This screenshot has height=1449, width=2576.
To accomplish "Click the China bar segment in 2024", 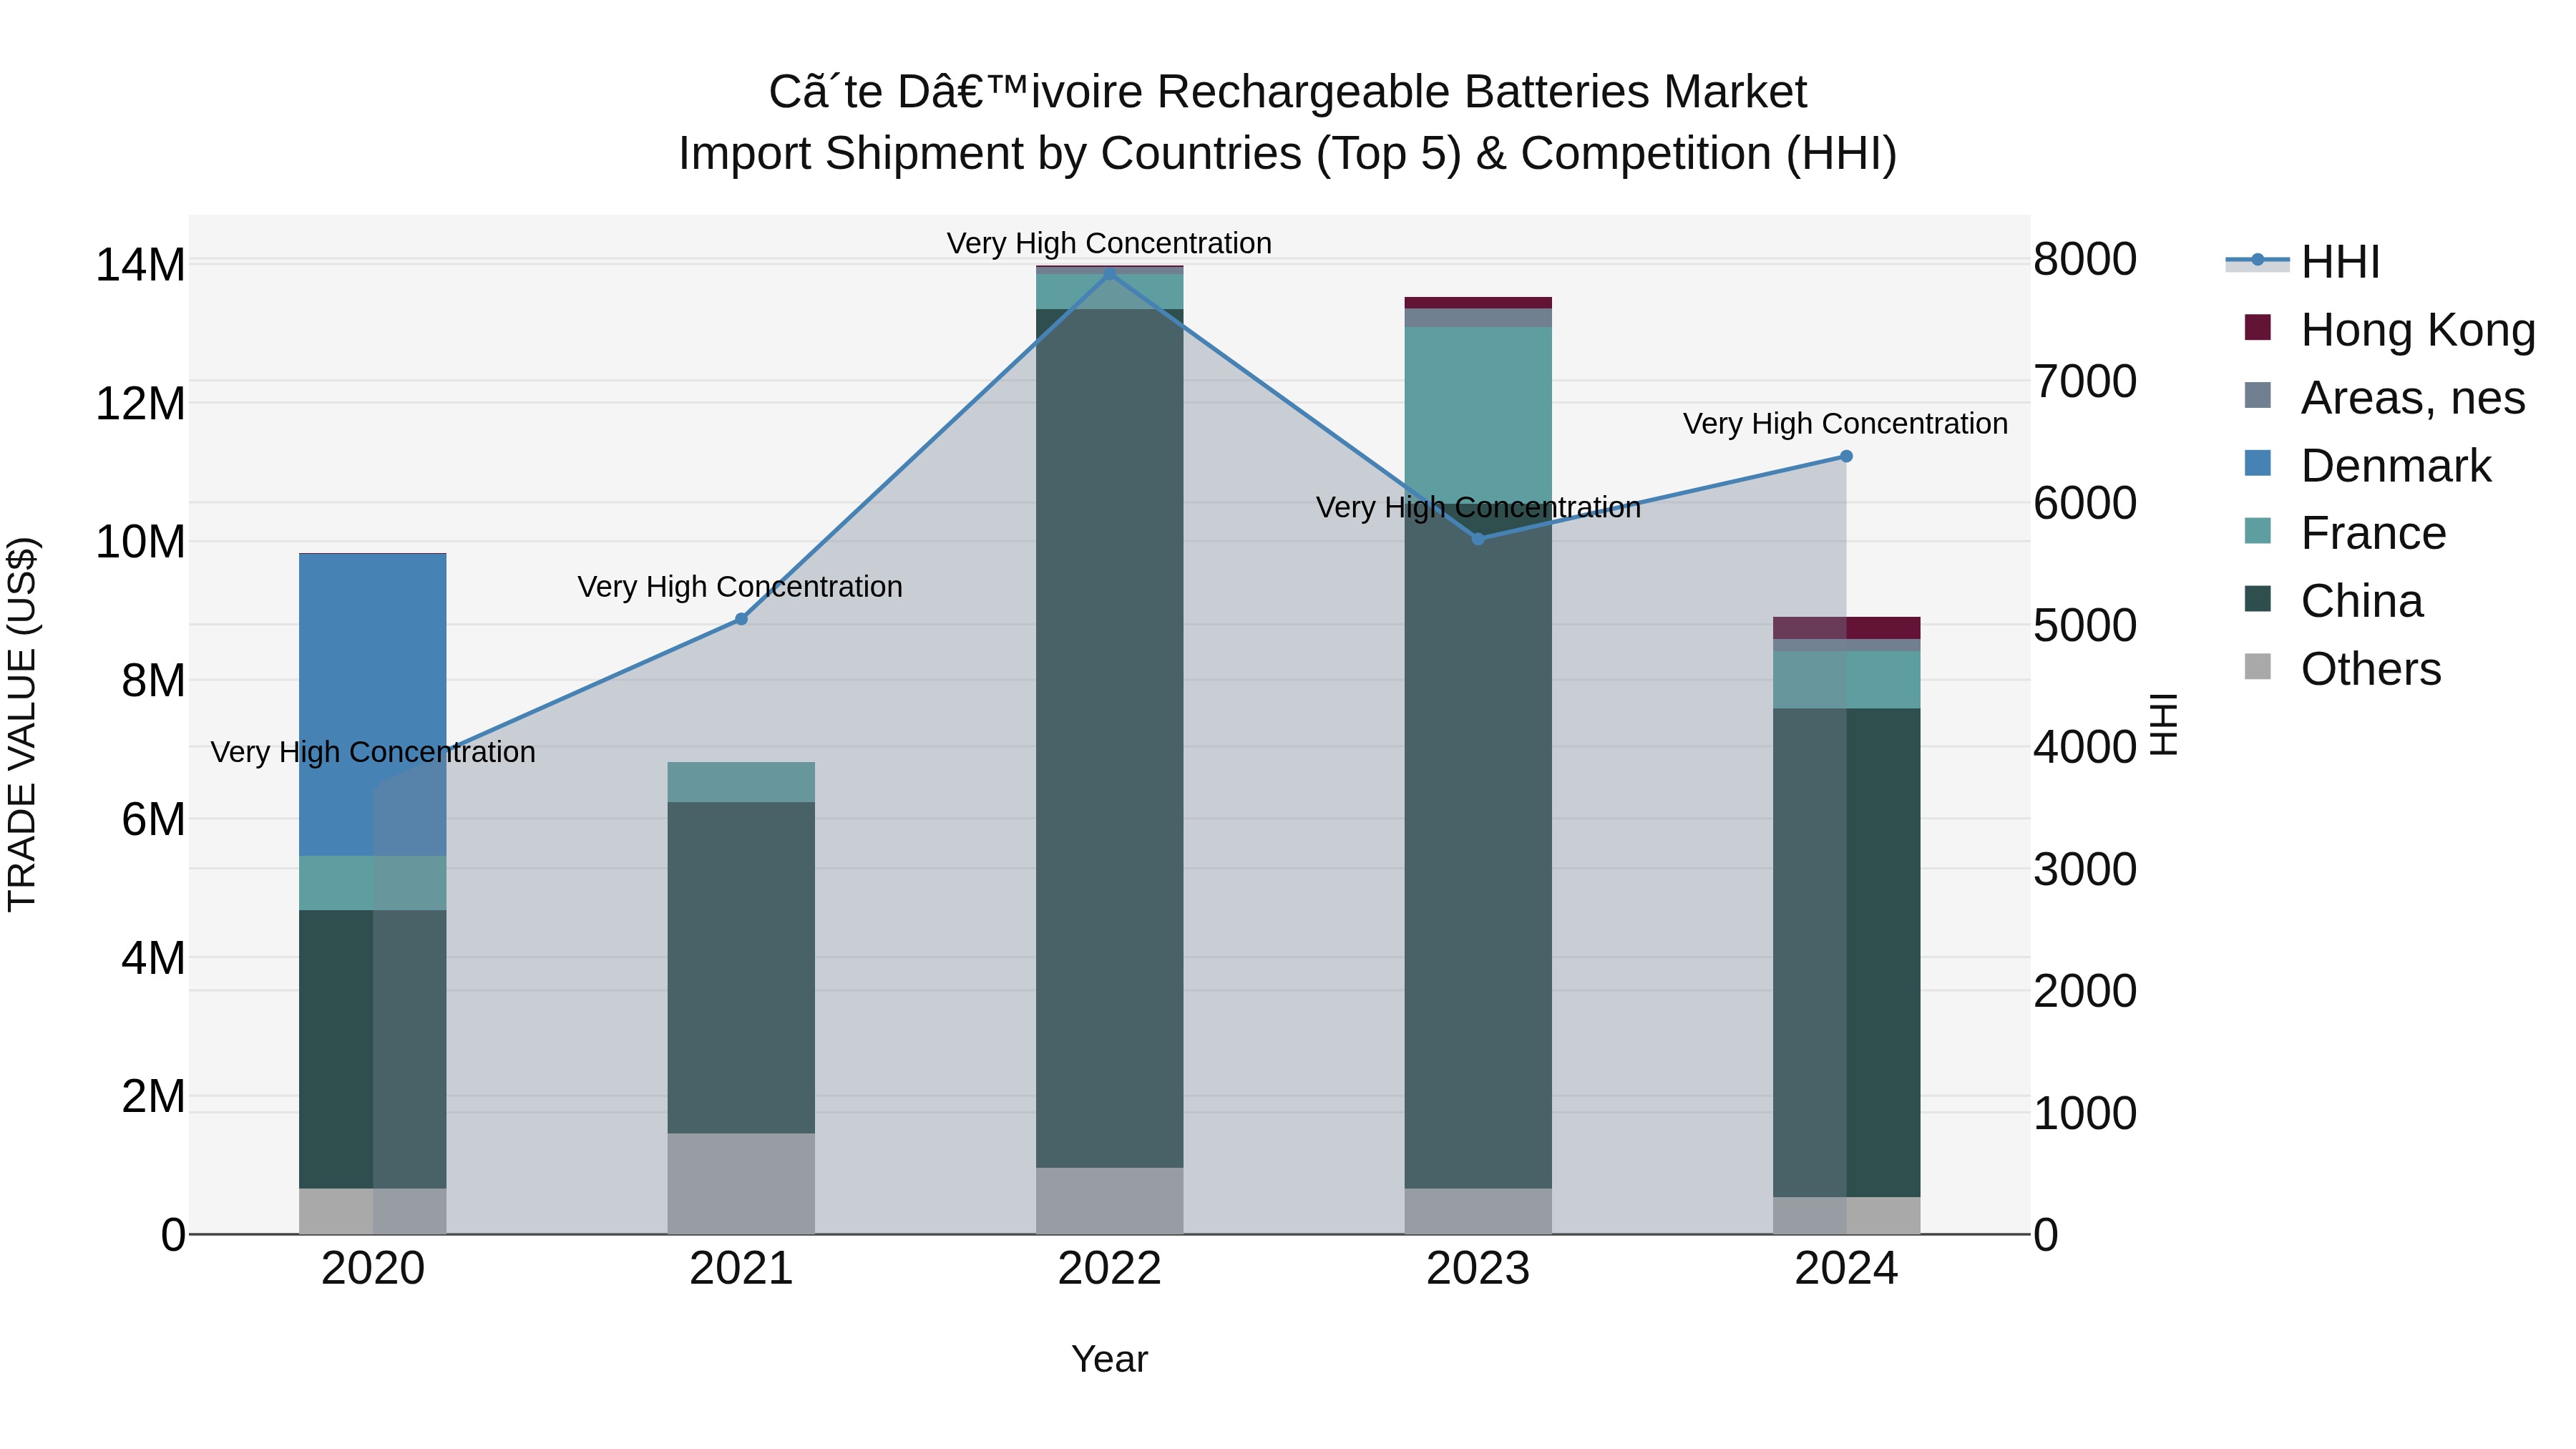I will point(1846,953).
